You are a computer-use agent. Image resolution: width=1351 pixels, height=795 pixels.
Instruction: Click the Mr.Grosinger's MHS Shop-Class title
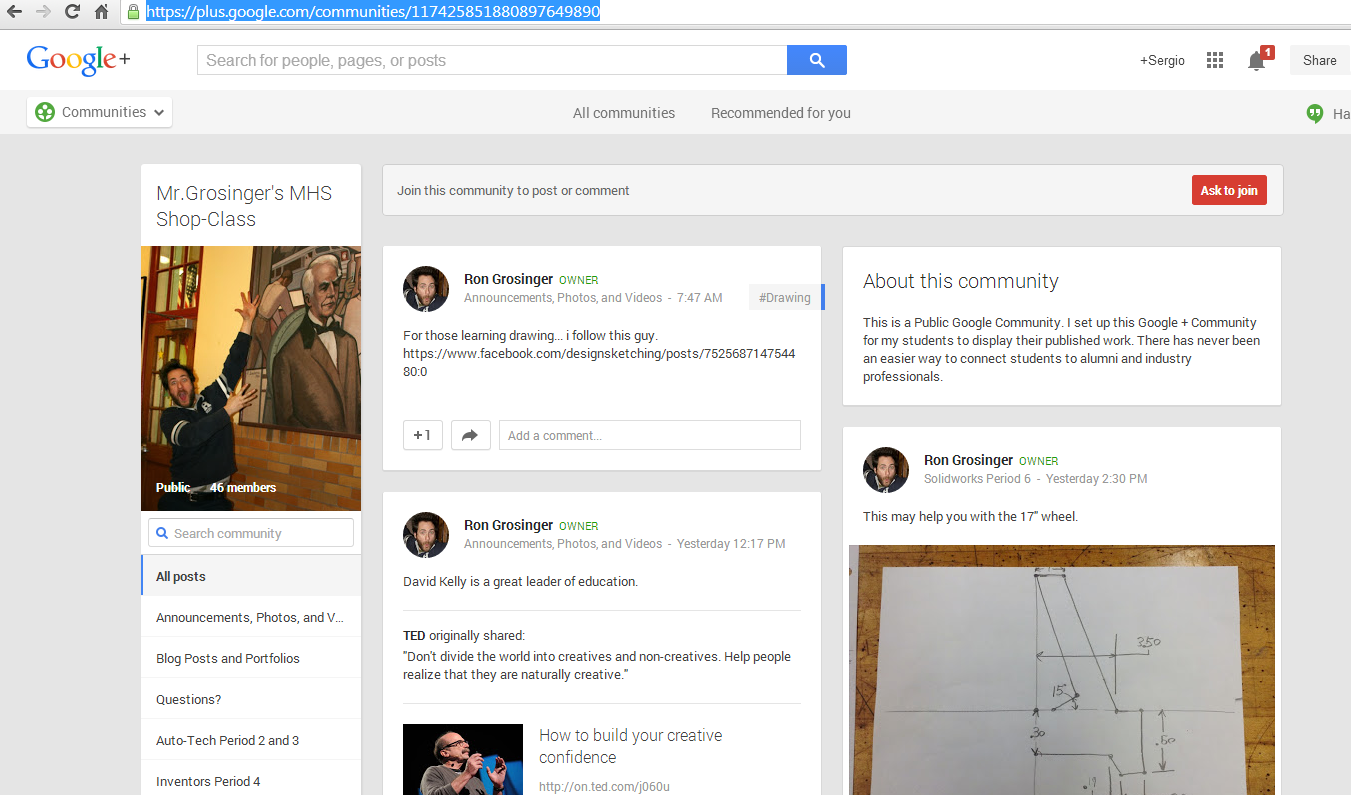point(244,206)
